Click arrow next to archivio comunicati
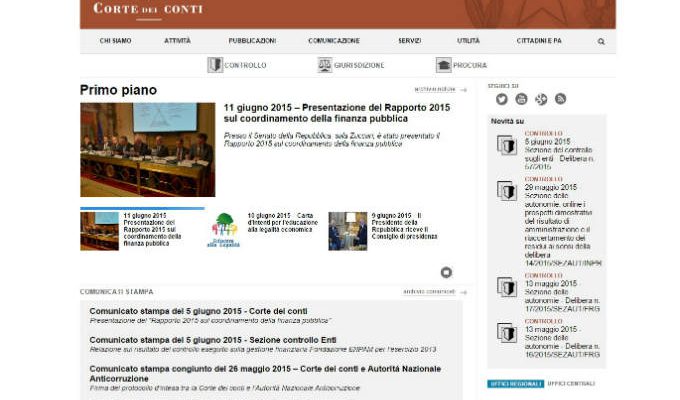The height and width of the screenshot is (400, 680). point(464,292)
